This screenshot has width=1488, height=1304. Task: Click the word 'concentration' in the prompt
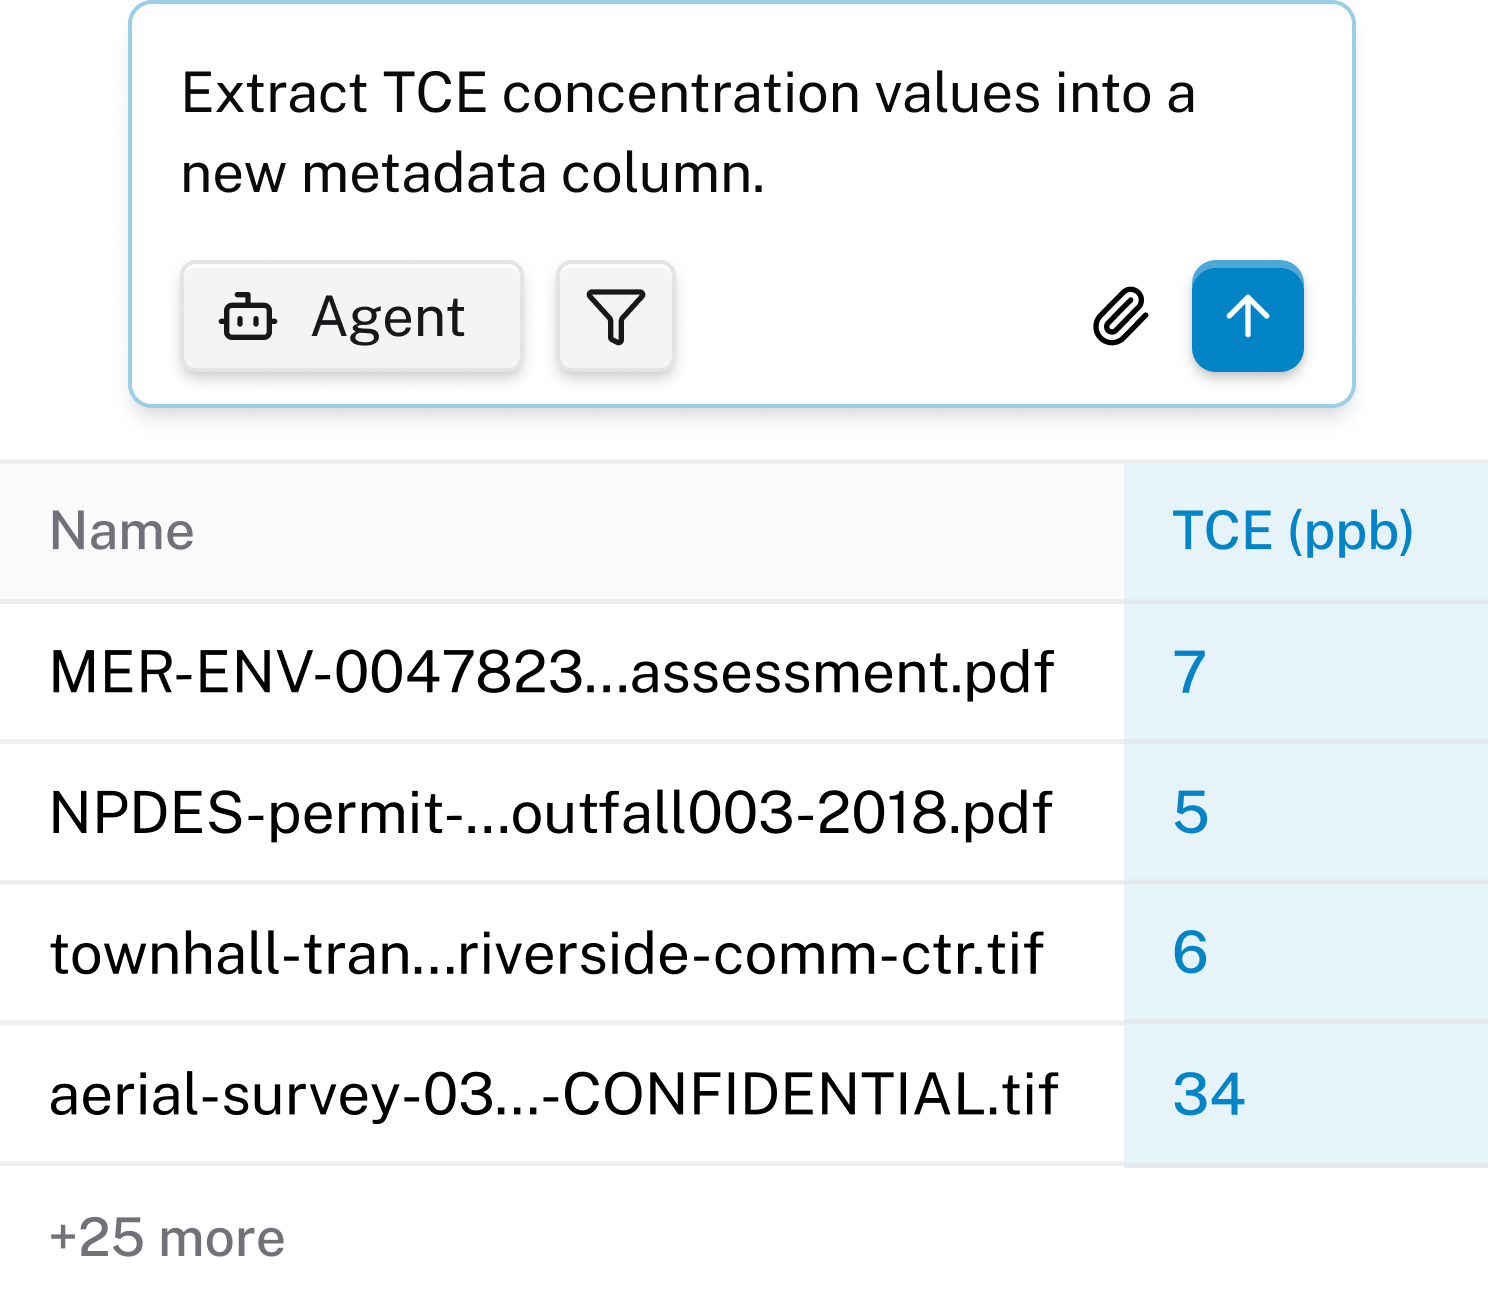pyautogui.click(x=681, y=94)
